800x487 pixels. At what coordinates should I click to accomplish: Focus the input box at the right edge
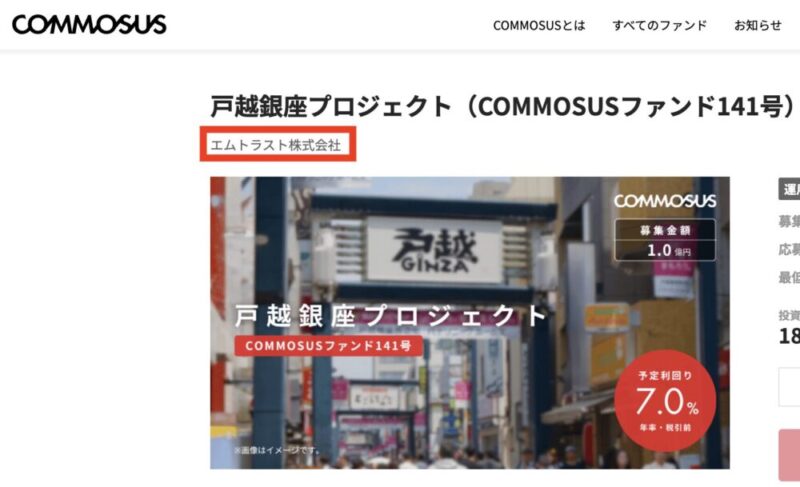[x=789, y=387]
